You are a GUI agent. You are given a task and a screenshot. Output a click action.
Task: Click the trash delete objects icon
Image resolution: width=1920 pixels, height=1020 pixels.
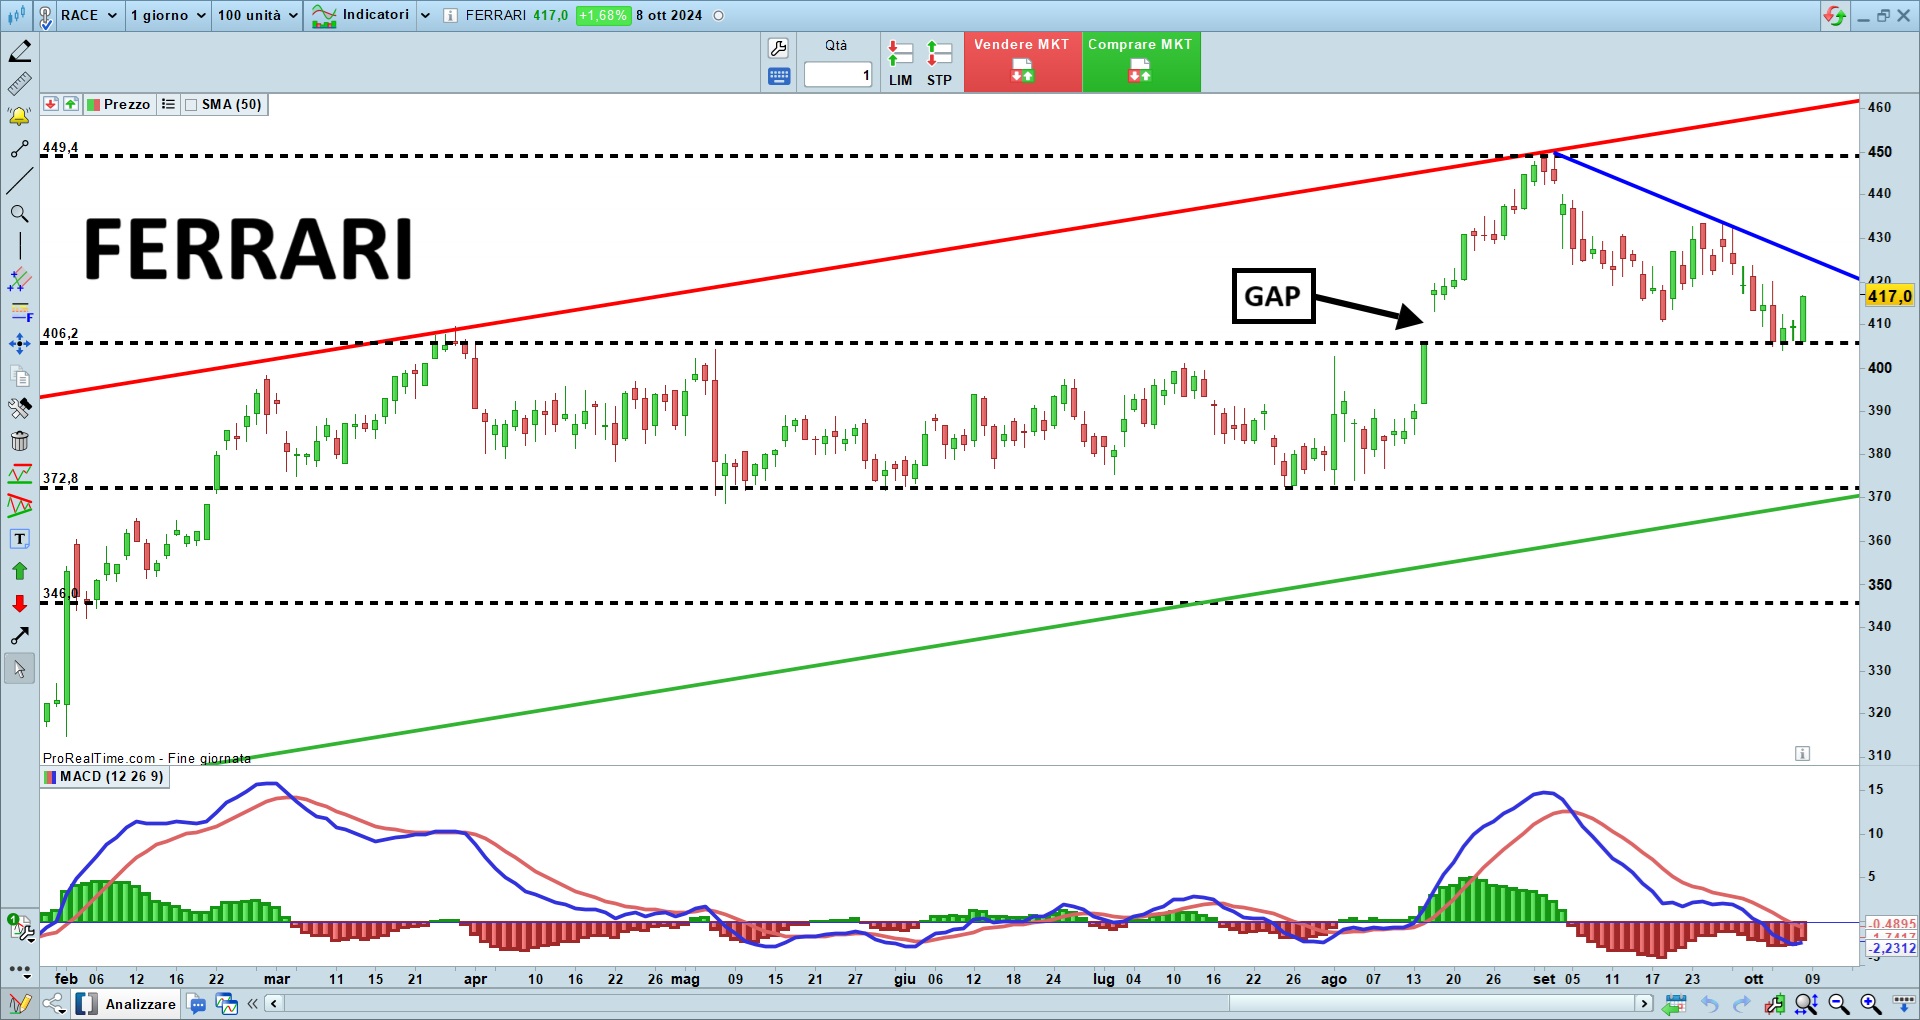tap(20, 441)
